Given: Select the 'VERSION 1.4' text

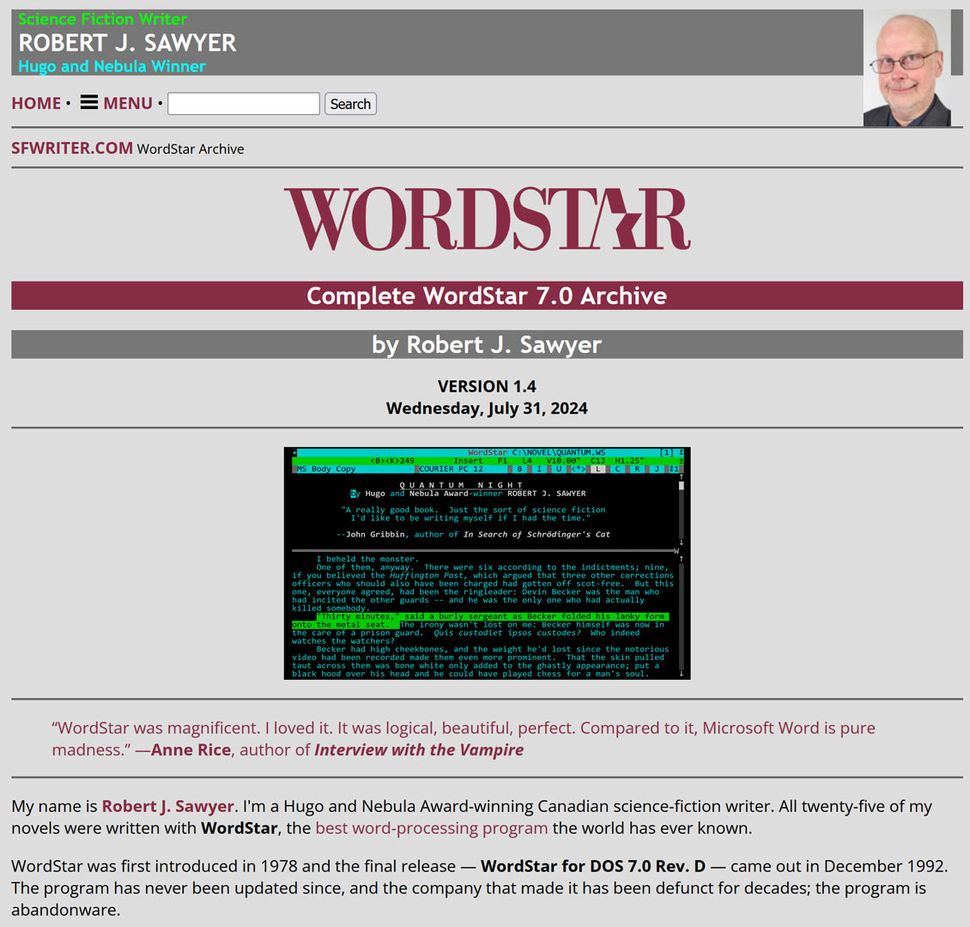Looking at the screenshot, I should point(487,386).
